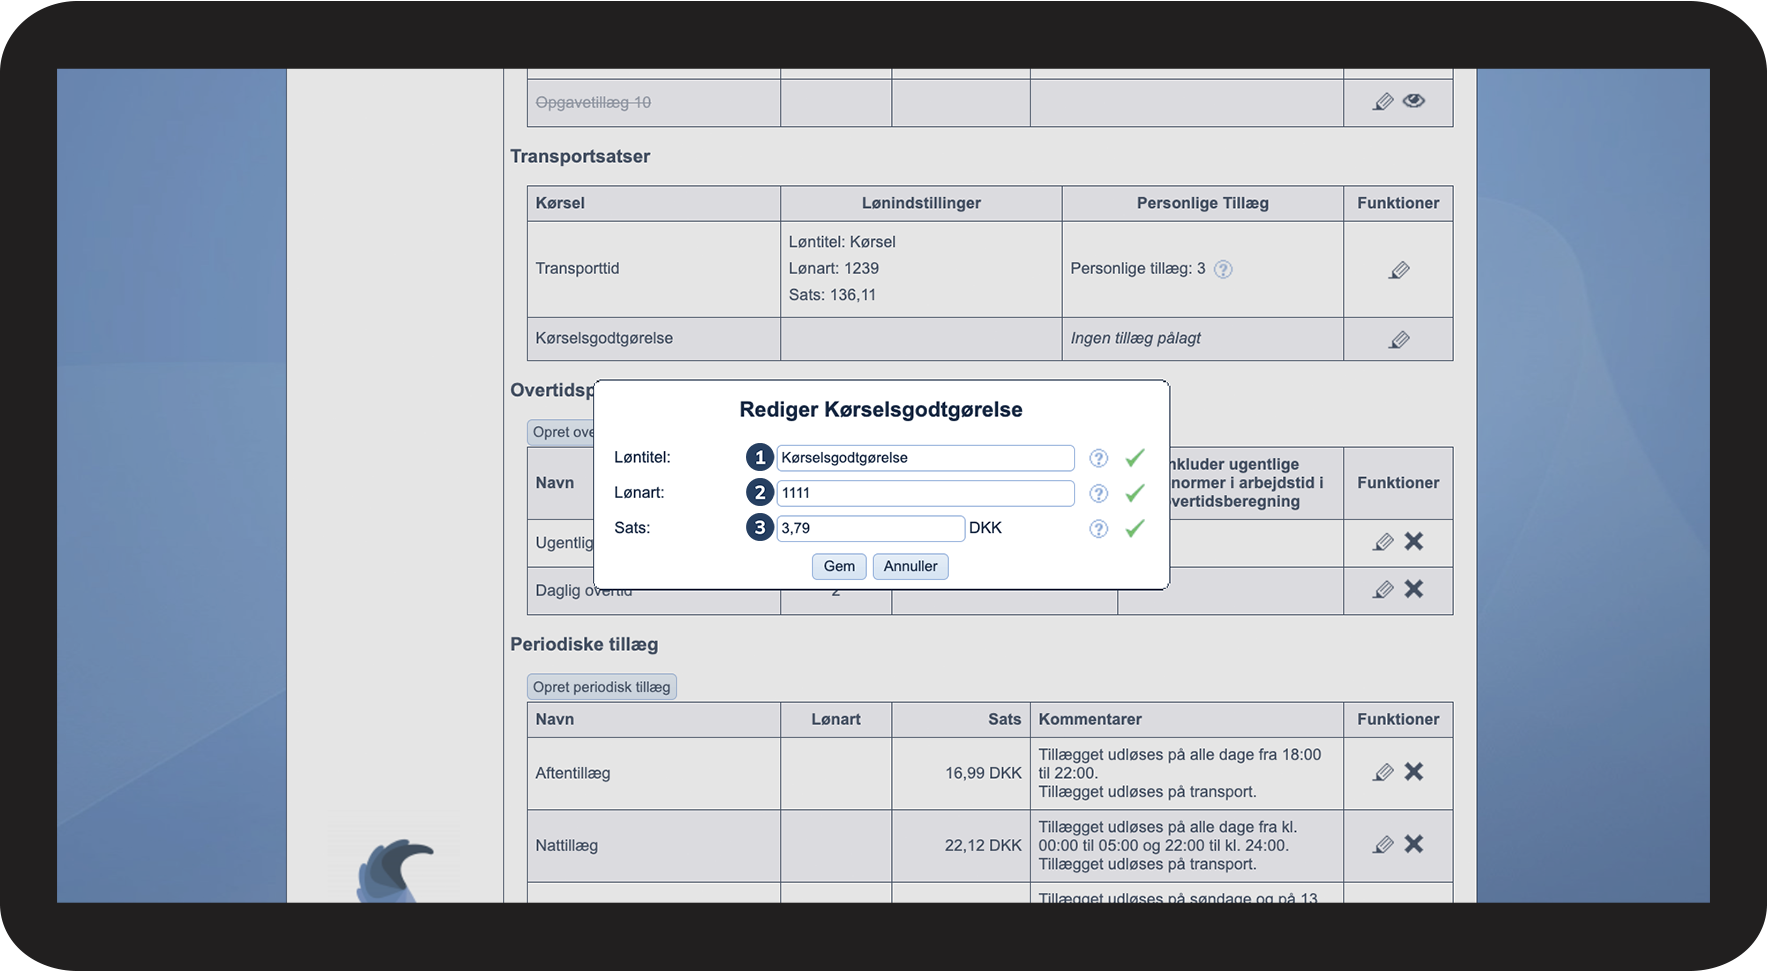Click the text Lønart: 1239

[x=834, y=268]
